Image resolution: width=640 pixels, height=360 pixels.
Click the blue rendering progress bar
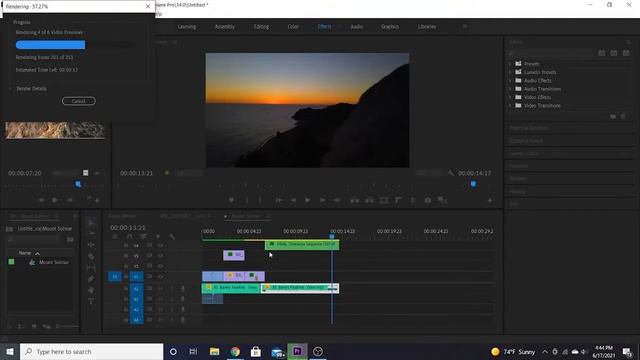point(51,45)
